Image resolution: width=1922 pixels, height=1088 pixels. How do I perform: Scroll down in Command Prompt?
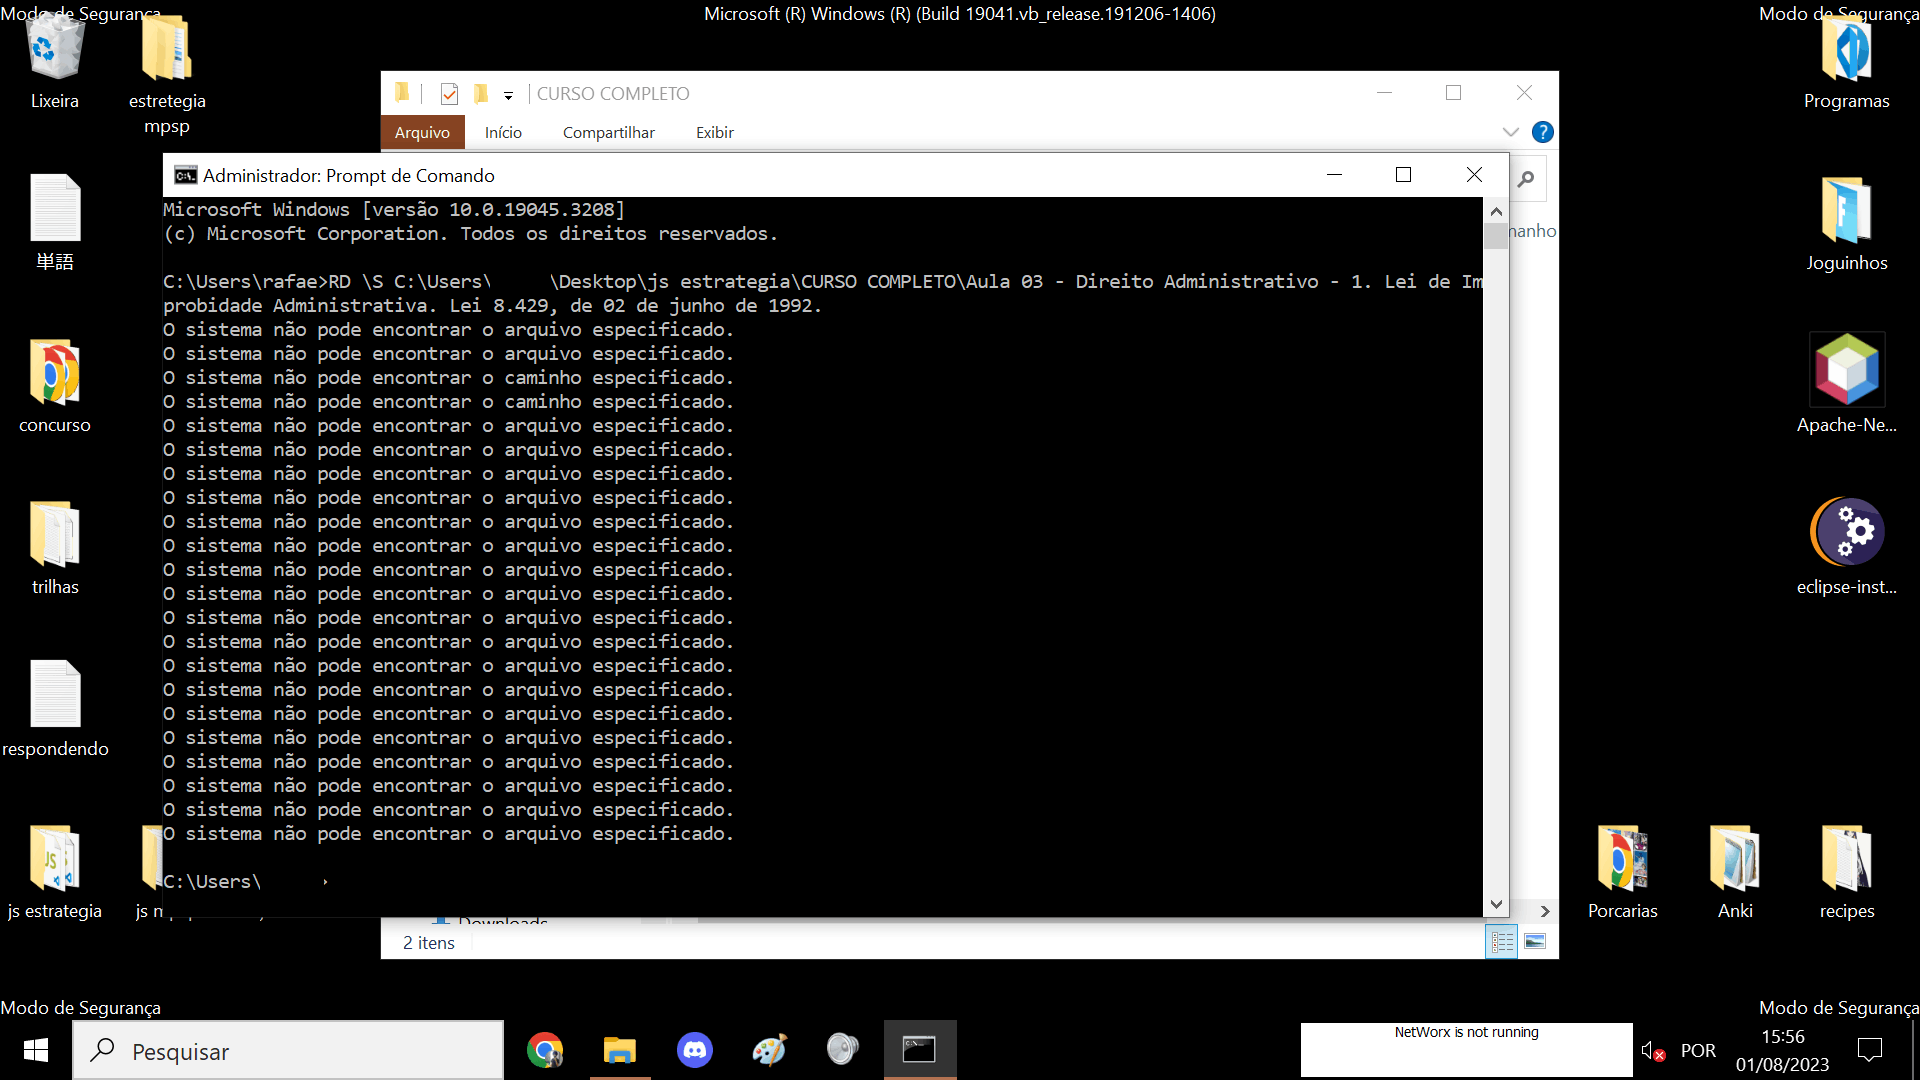1497,904
